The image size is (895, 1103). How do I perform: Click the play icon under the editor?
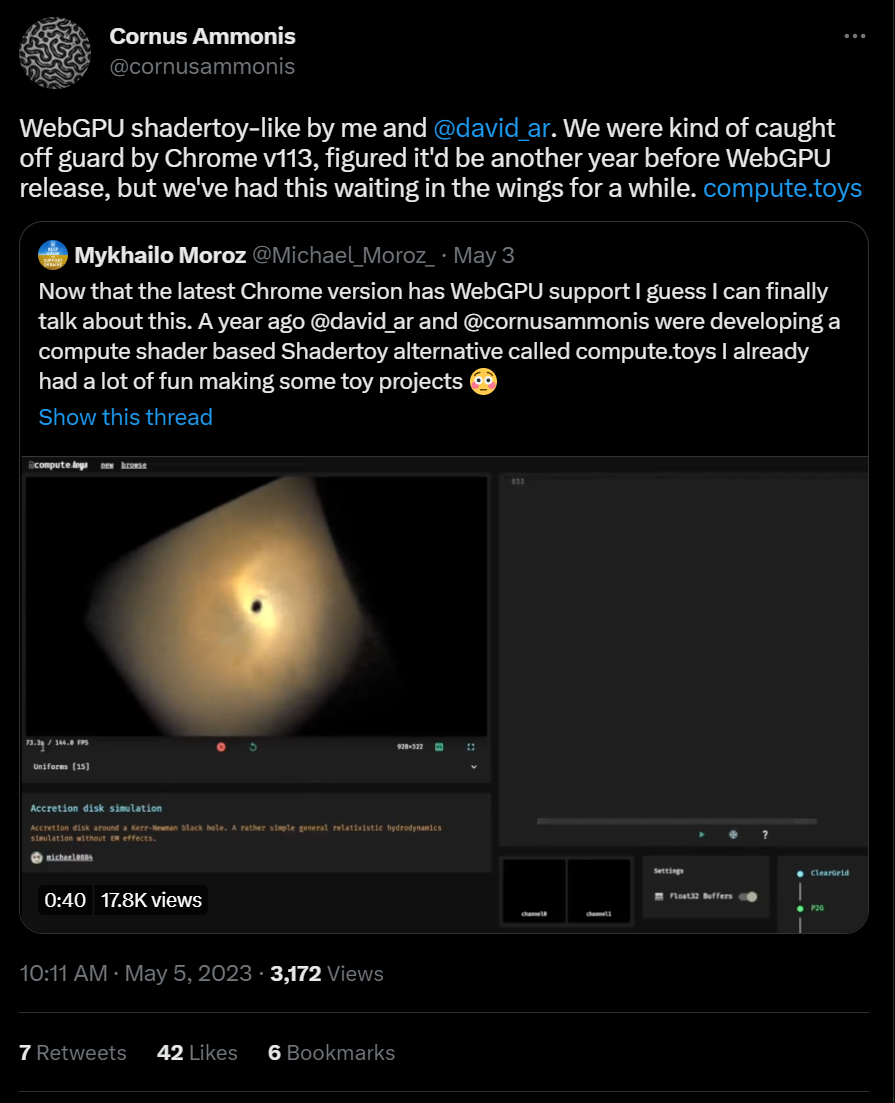pyautogui.click(x=702, y=834)
